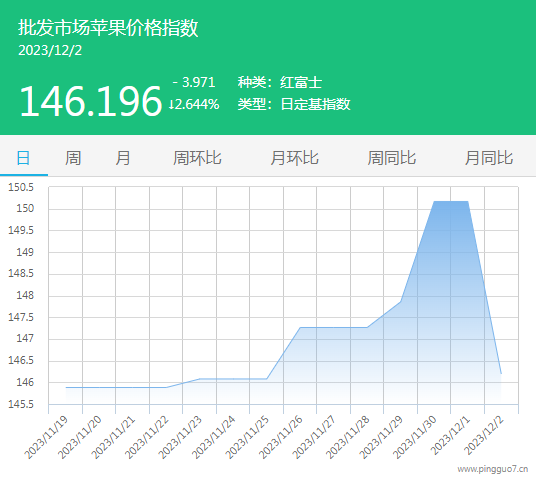Viewport: 536px width, 481px height.
Task: Switch to the 周 weekly tab
Action: tap(73, 158)
